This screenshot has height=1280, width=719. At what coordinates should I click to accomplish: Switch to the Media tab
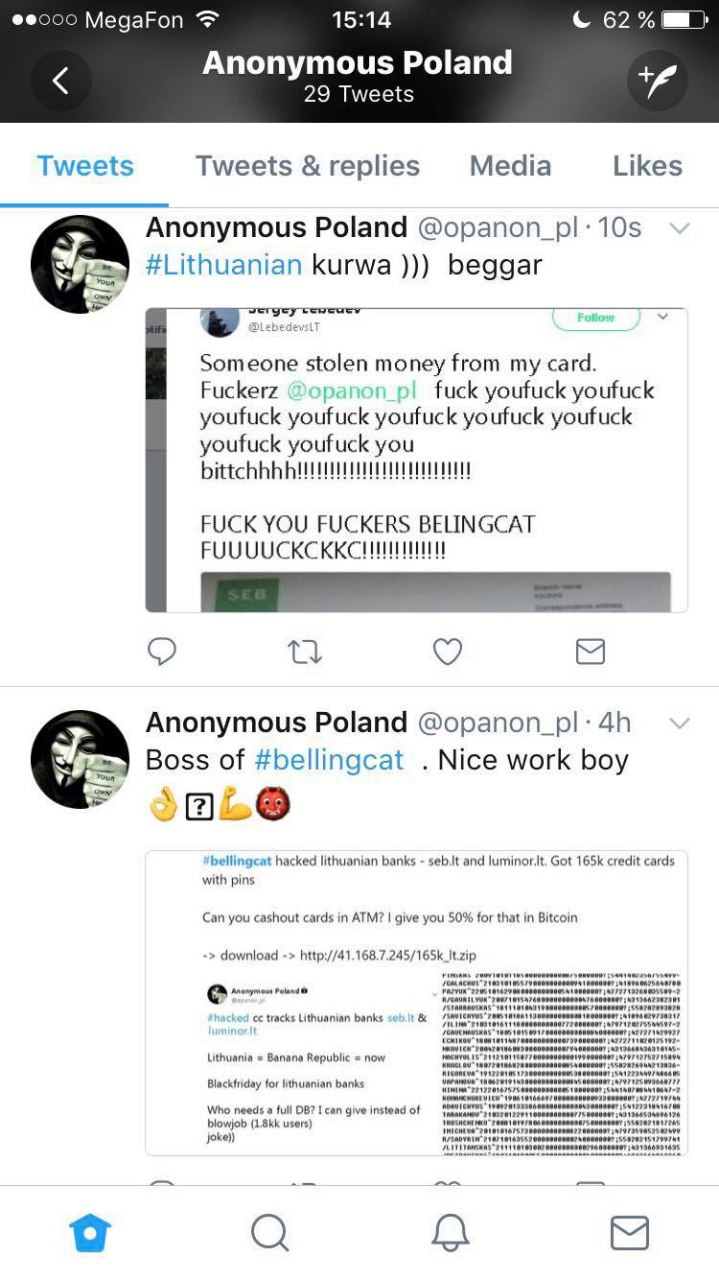pyautogui.click(x=510, y=166)
